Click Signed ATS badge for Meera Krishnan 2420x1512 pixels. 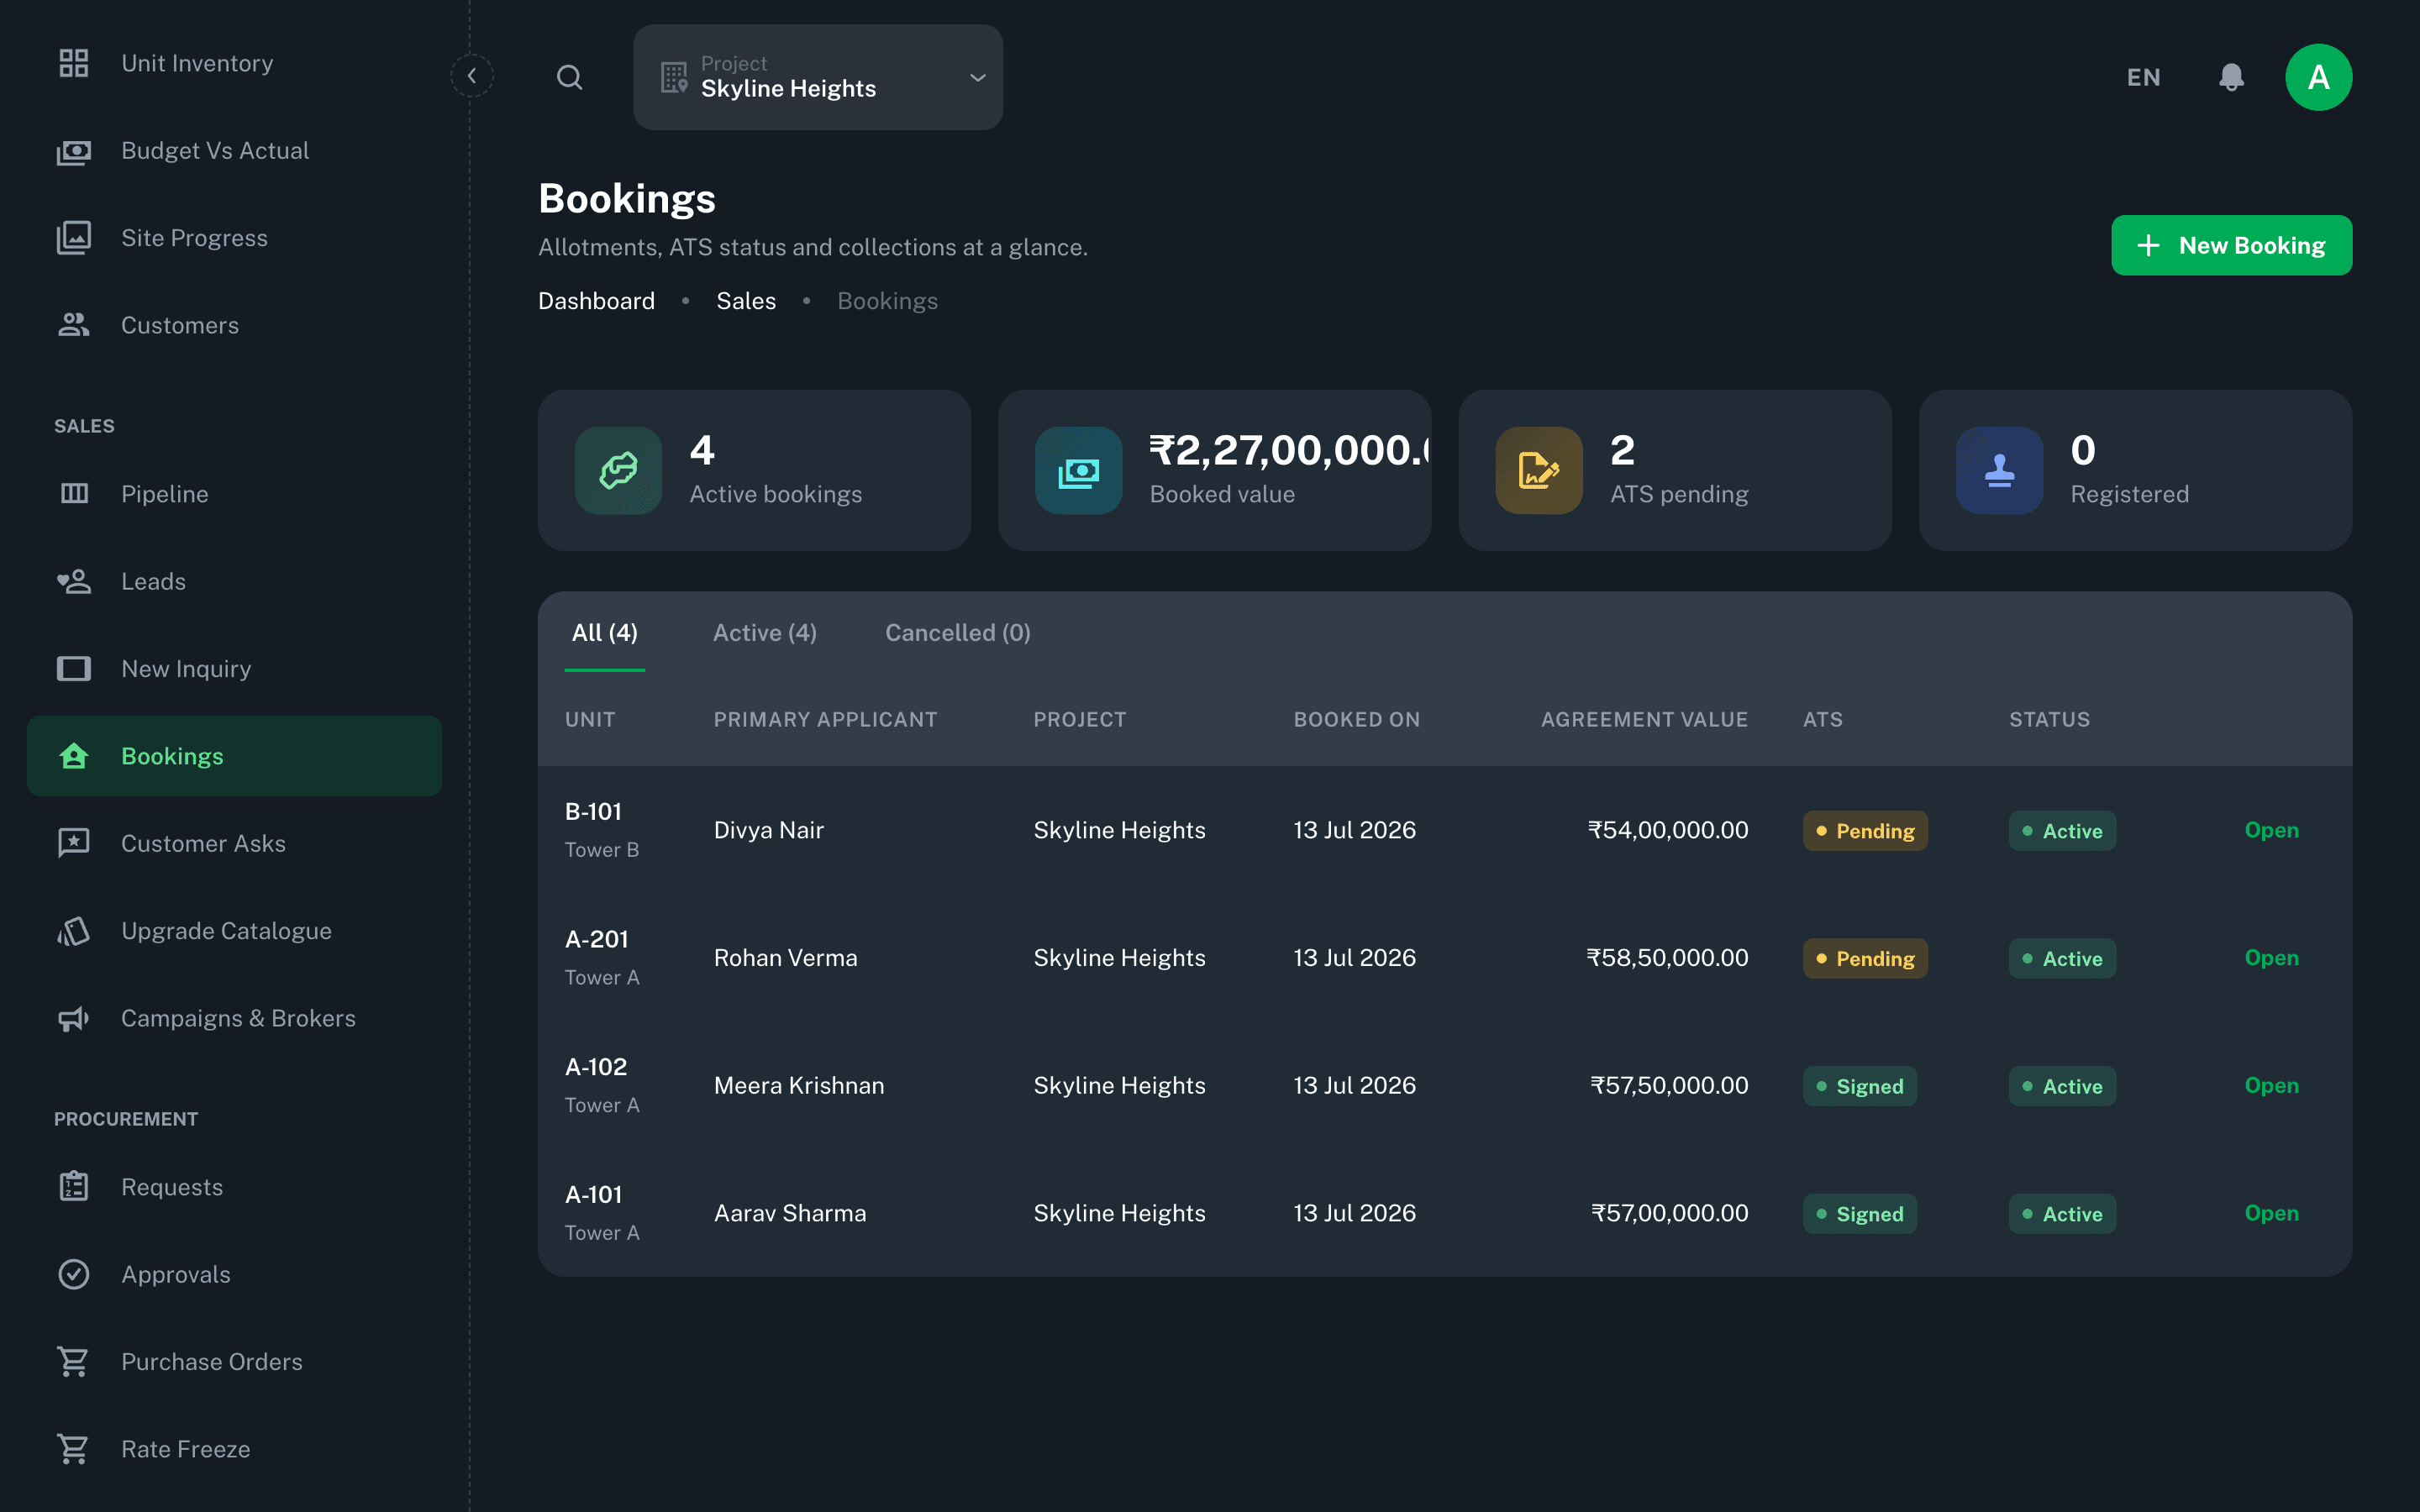1860,1086
